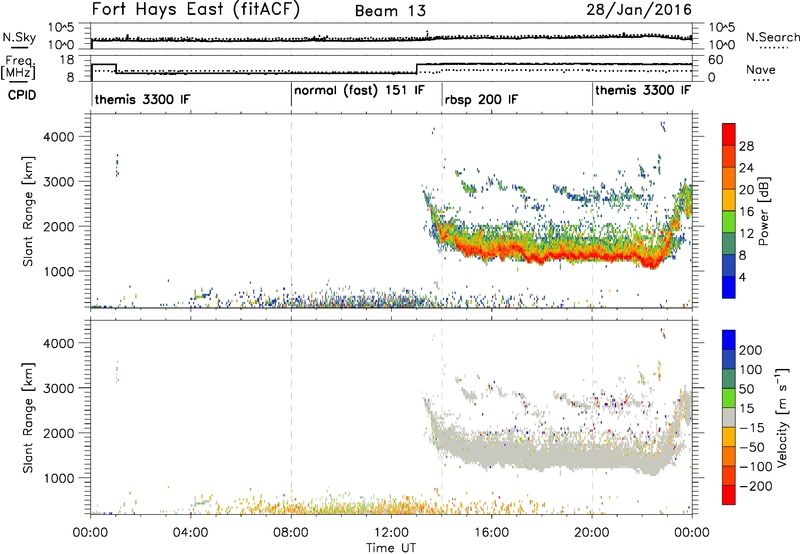Click the 'Time UT' axis label

(391, 547)
